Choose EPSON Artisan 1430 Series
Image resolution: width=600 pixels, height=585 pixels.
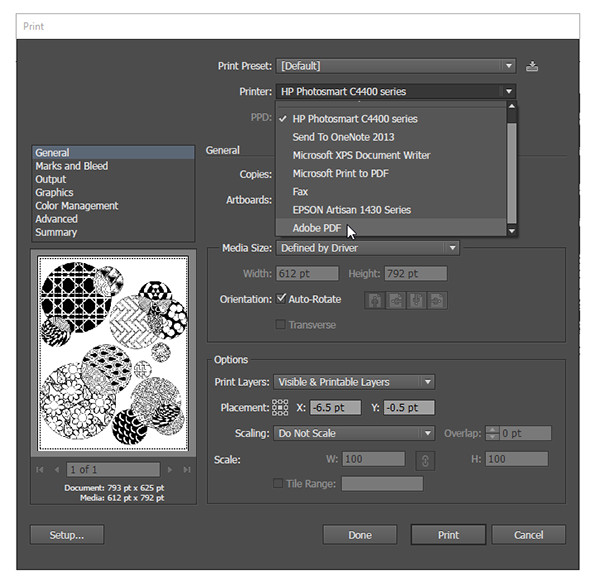point(391,210)
